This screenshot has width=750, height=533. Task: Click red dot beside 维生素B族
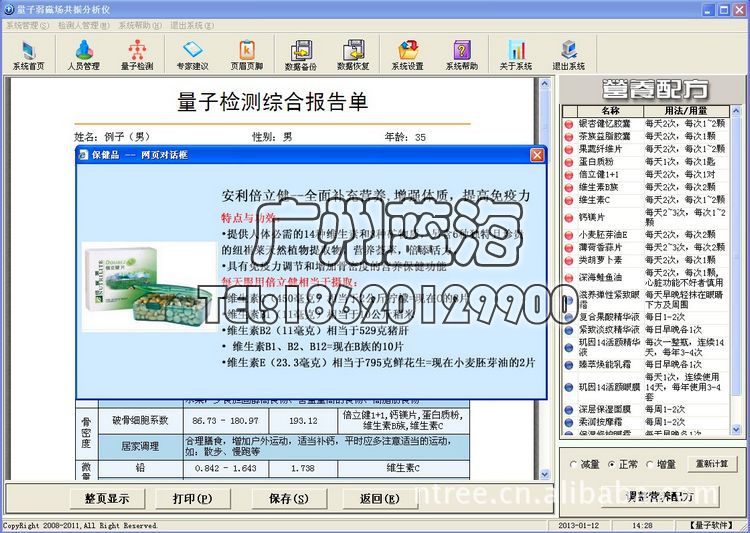click(569, 188)
